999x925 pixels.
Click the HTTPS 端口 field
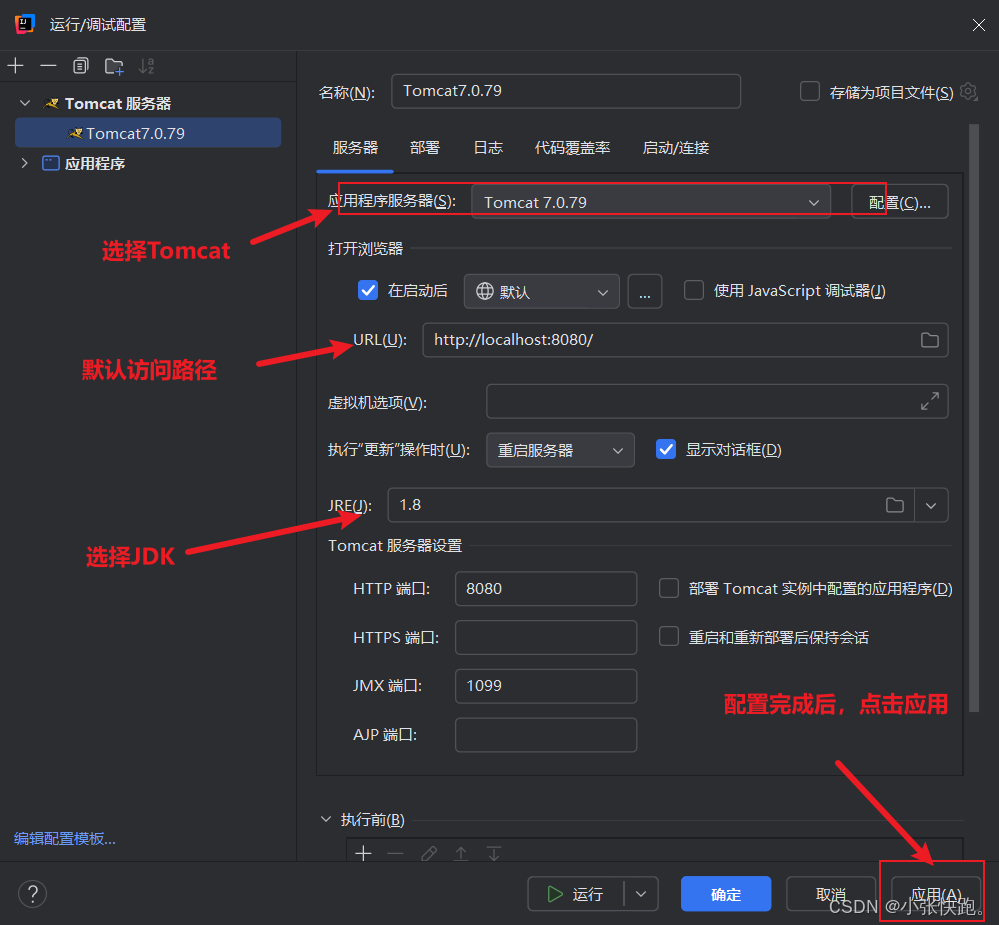[x=546, y=637]
